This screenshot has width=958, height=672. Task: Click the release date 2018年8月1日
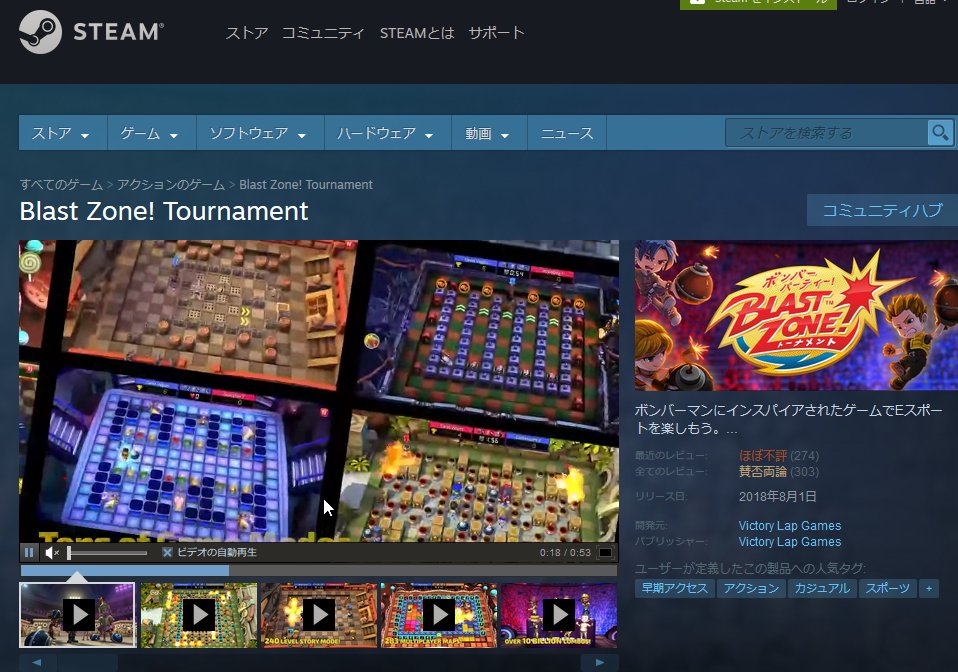tap(777, 496)
